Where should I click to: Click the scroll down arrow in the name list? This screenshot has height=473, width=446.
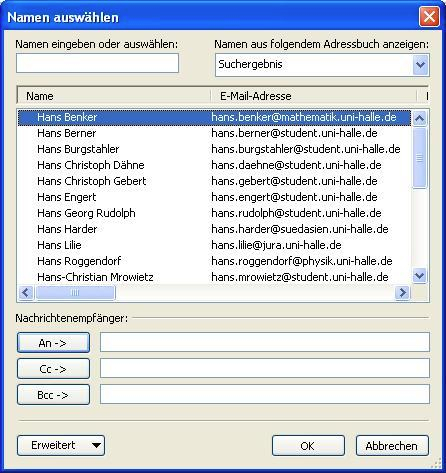point(419,276)
